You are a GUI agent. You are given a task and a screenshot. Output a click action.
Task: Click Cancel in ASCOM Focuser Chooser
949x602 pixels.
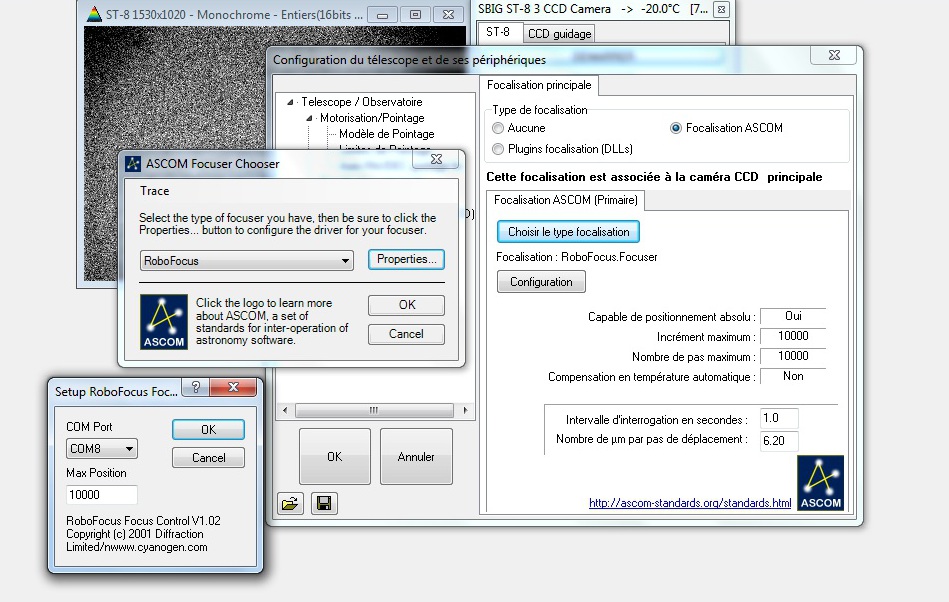406,334
